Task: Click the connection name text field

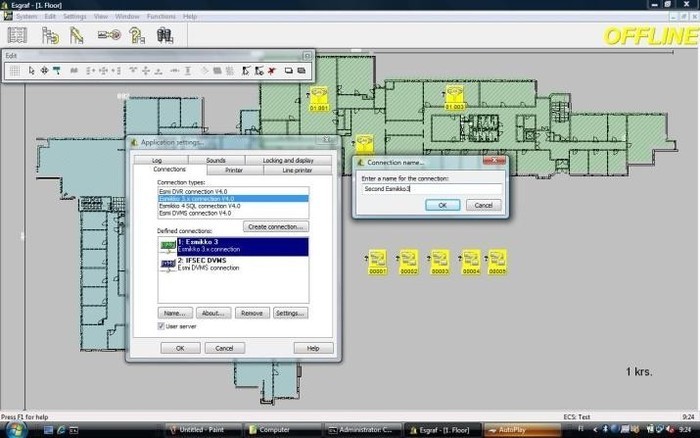Action: pyautogui.click(x=432, y=189)
